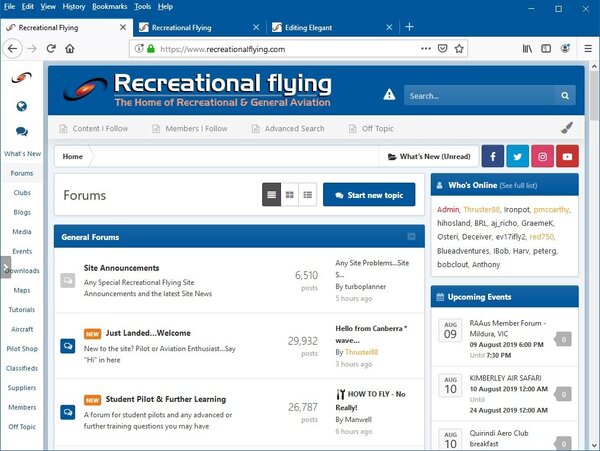This screenshot has height=451, width=600.
Task: Open the Instagram social link
Action: (x=543, y=157)
